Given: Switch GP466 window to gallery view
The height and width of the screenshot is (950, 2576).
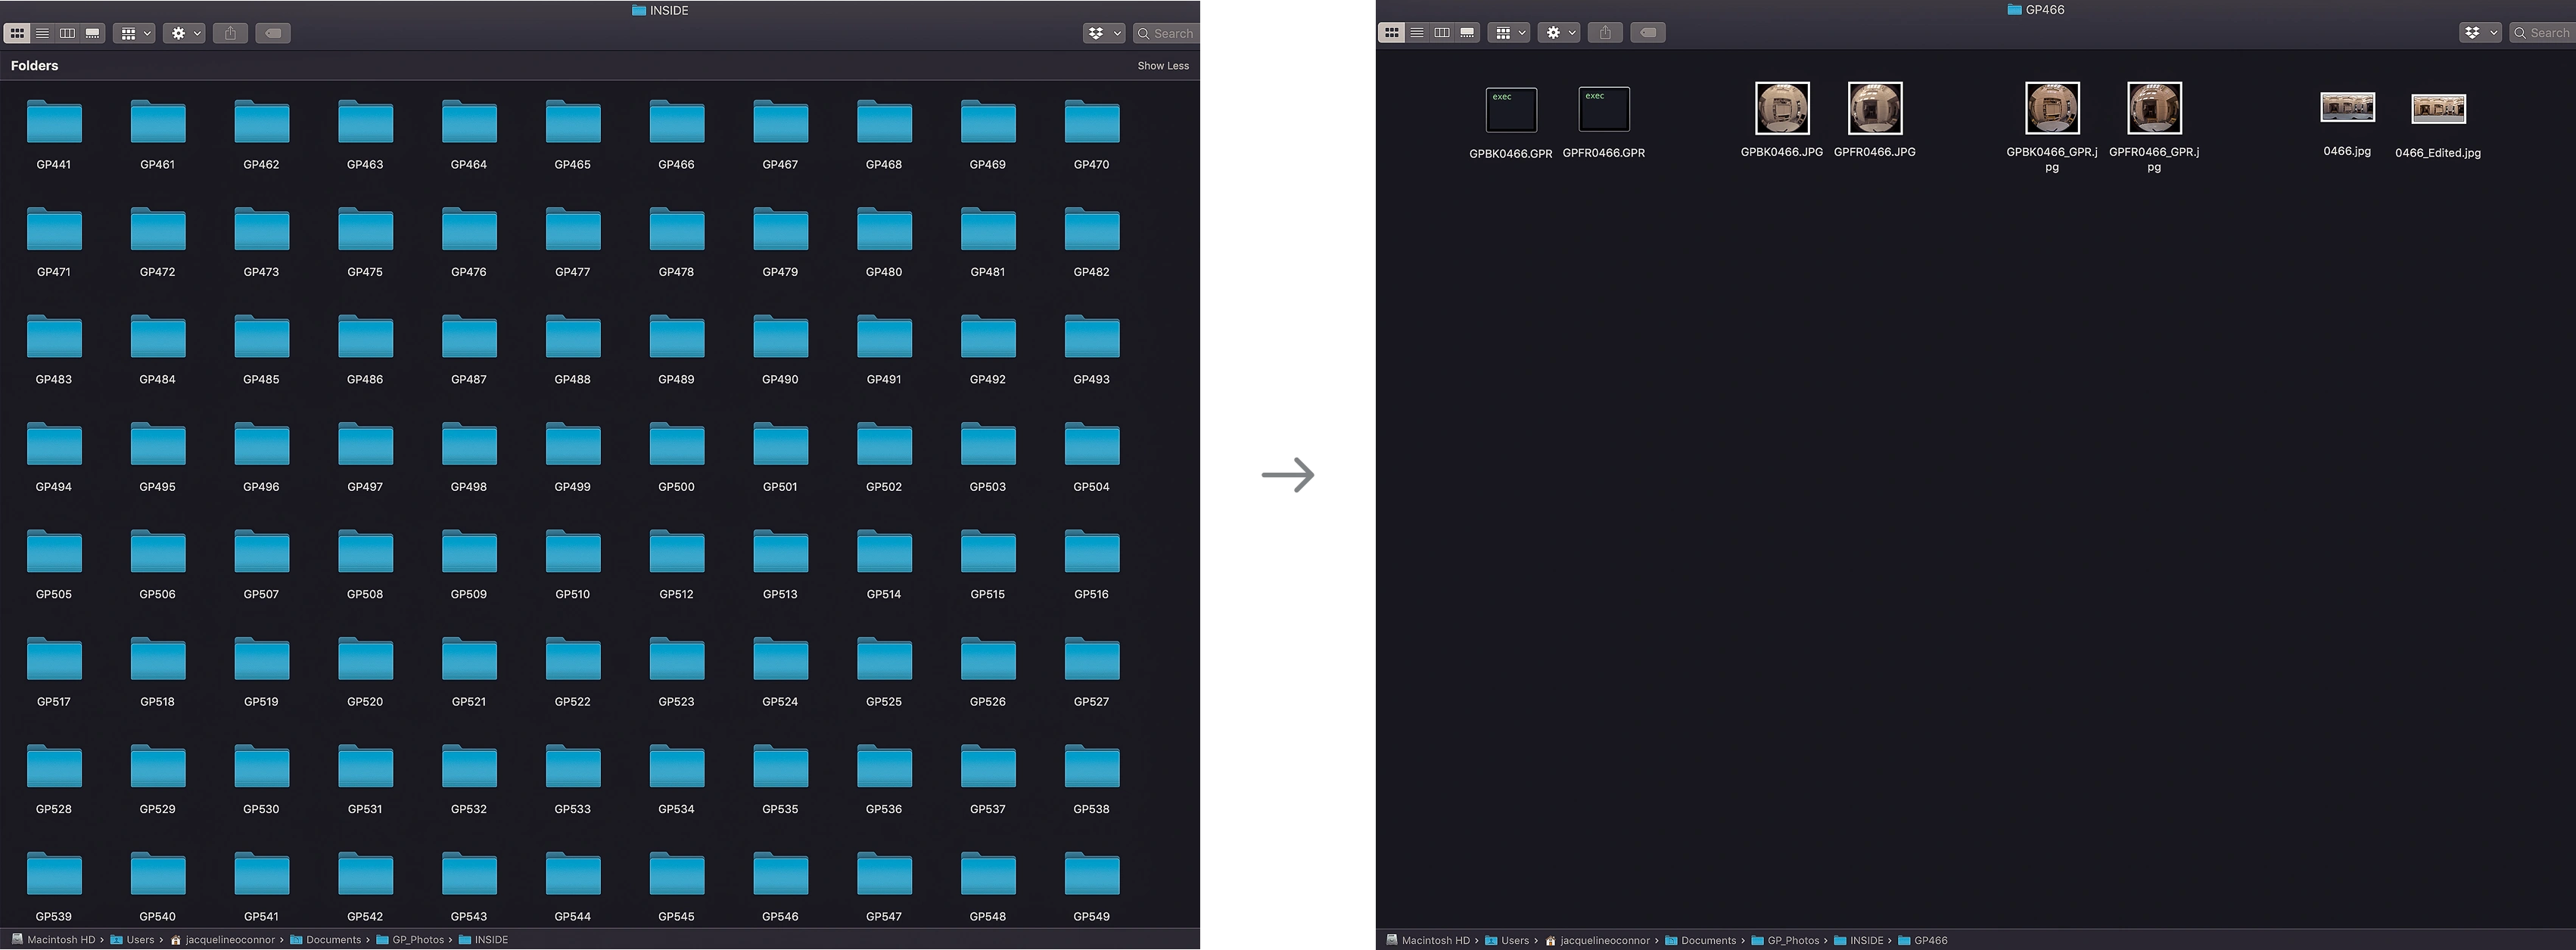Looking at the screenshot, I should [1467, 33].
